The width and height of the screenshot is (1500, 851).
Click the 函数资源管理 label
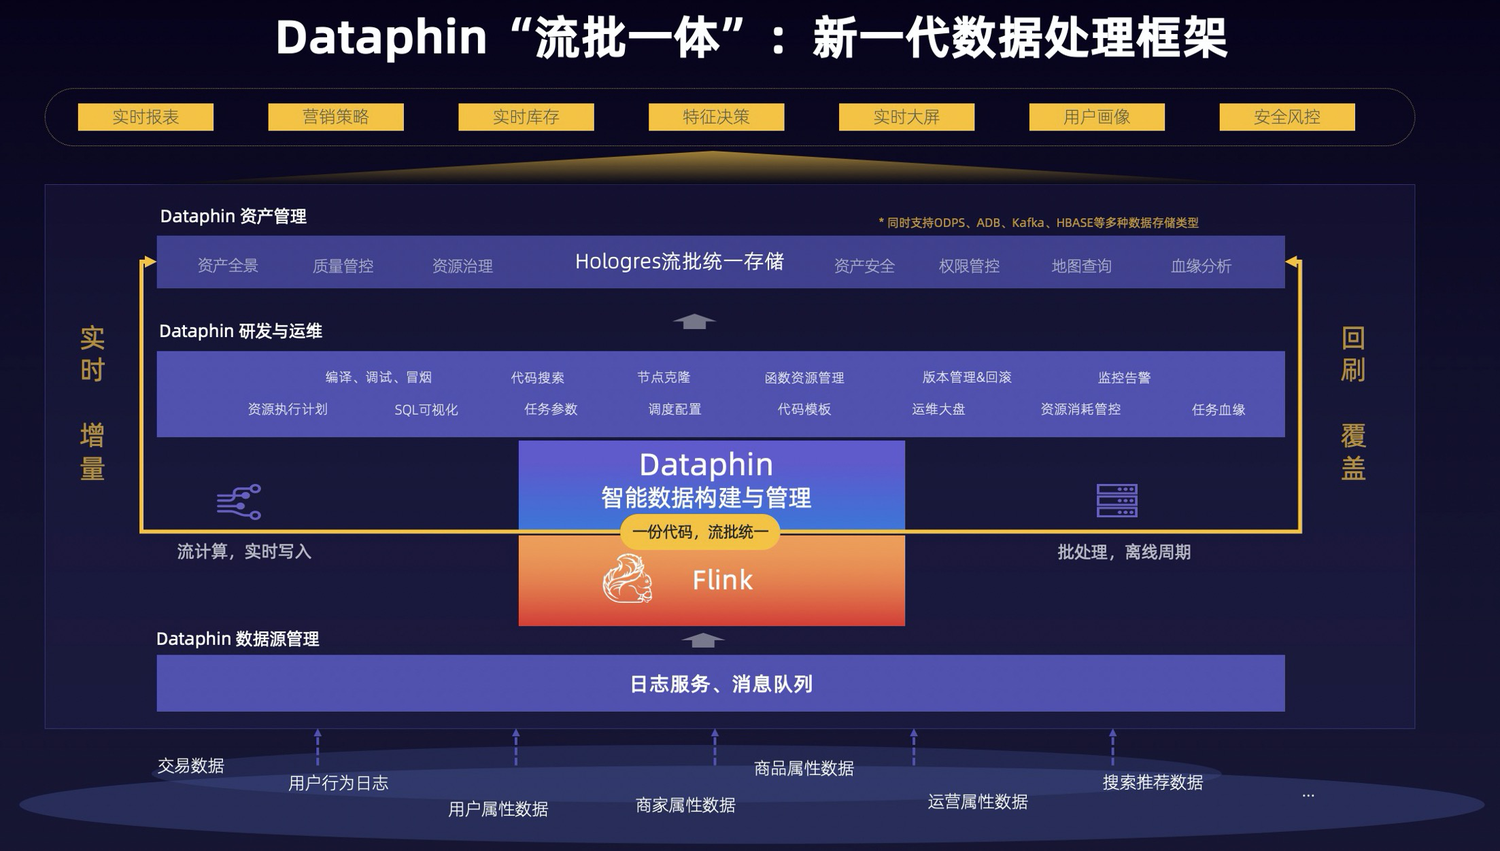804,377
